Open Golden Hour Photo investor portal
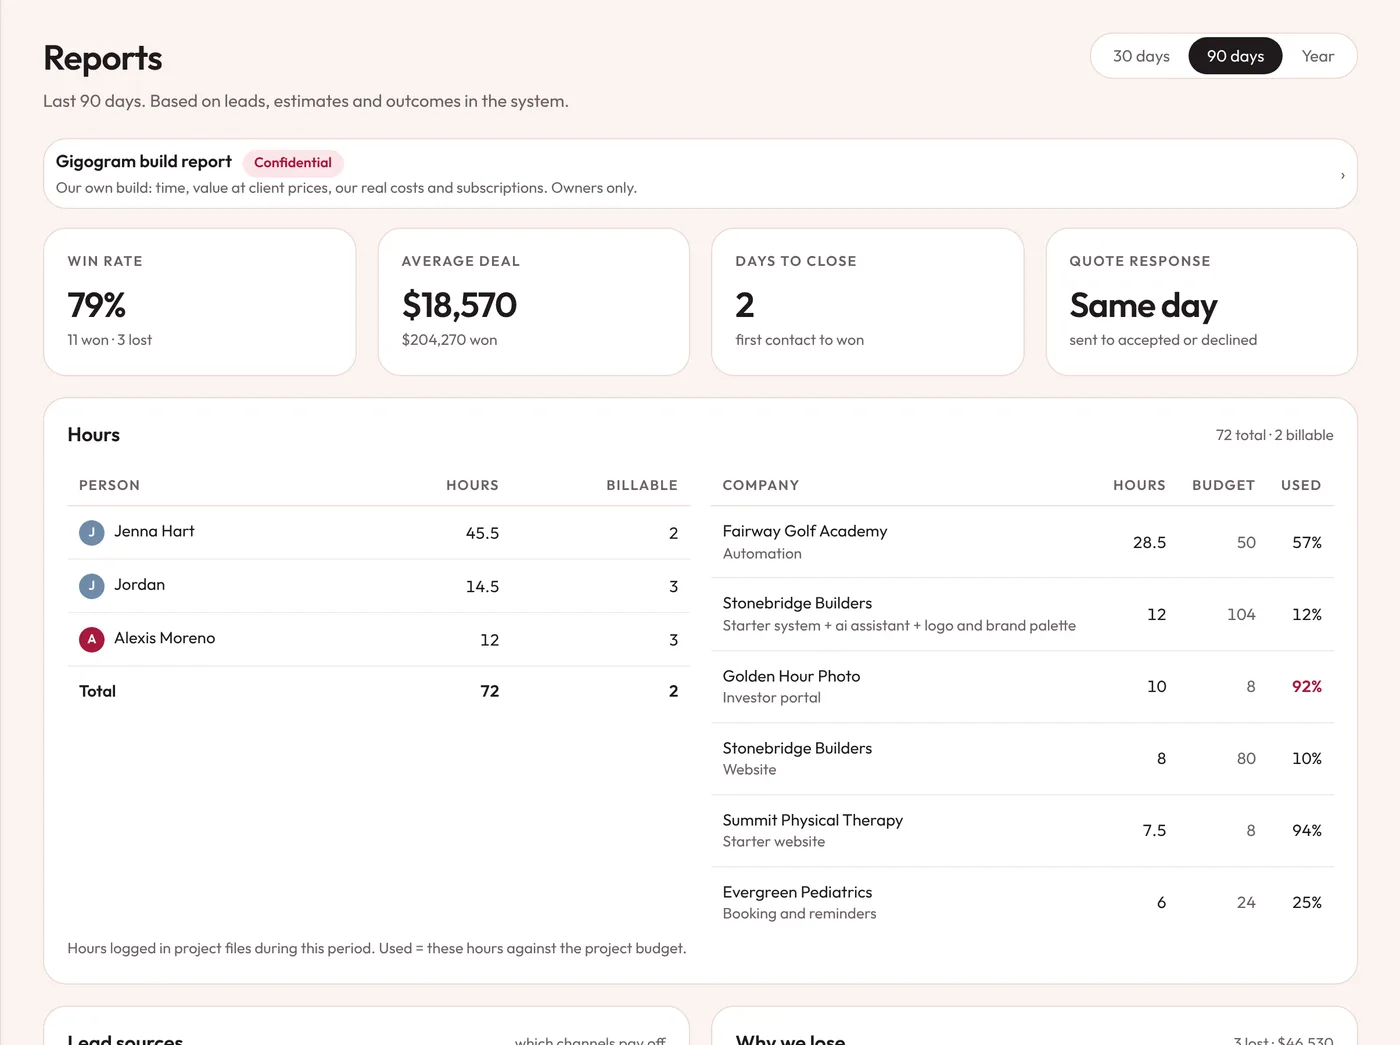 1022,686
